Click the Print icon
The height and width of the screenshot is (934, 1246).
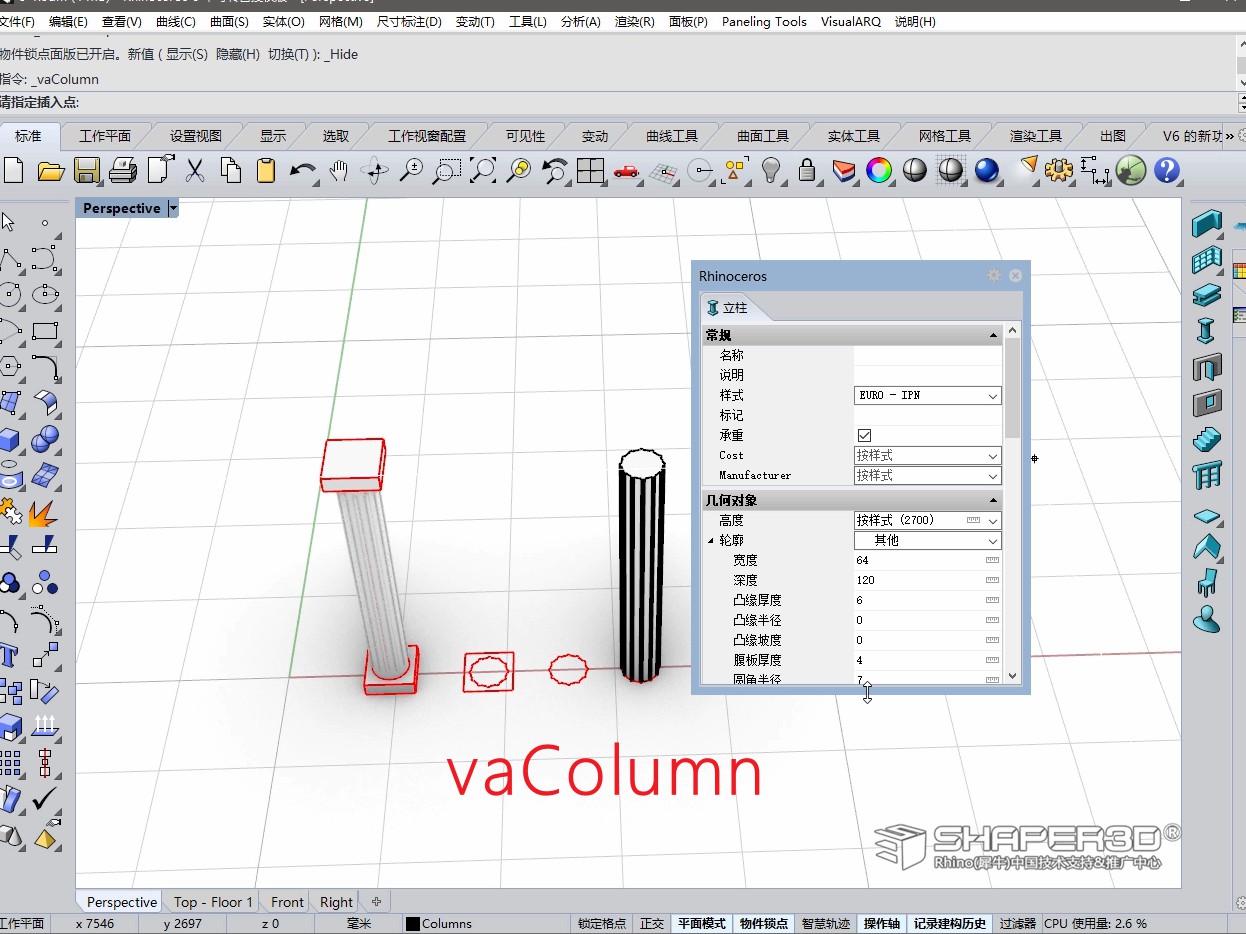122,170
